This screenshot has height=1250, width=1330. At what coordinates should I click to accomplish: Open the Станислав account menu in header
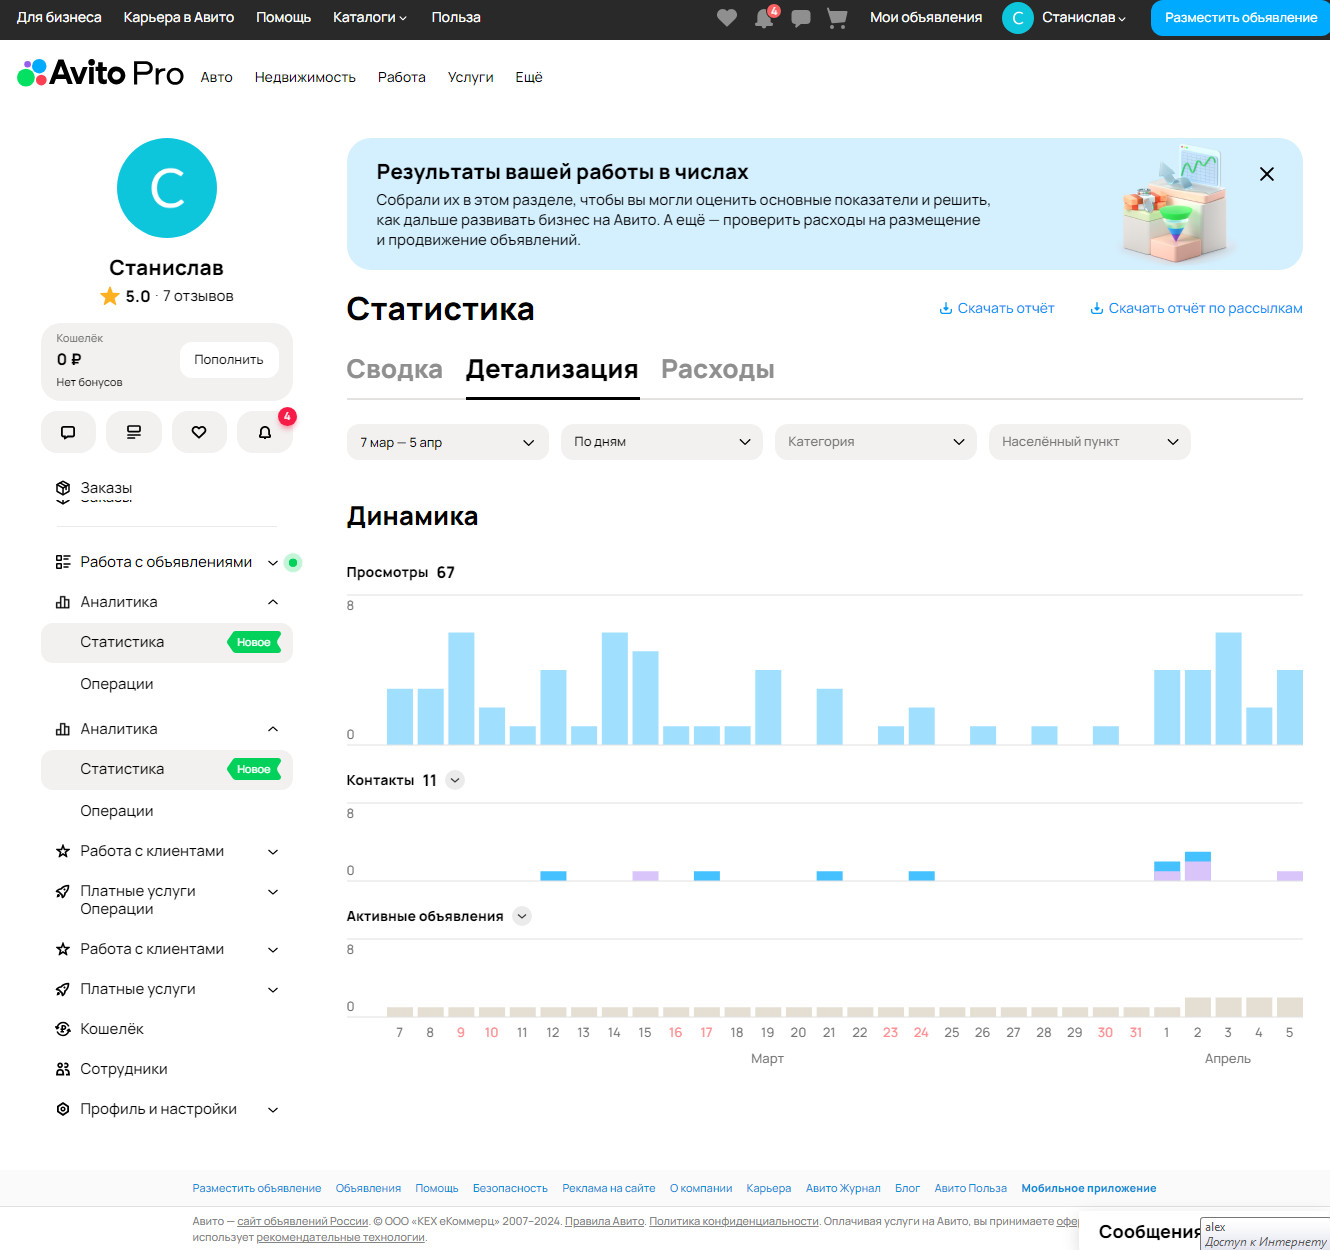pyautogui.click(x=1084, y=18)
